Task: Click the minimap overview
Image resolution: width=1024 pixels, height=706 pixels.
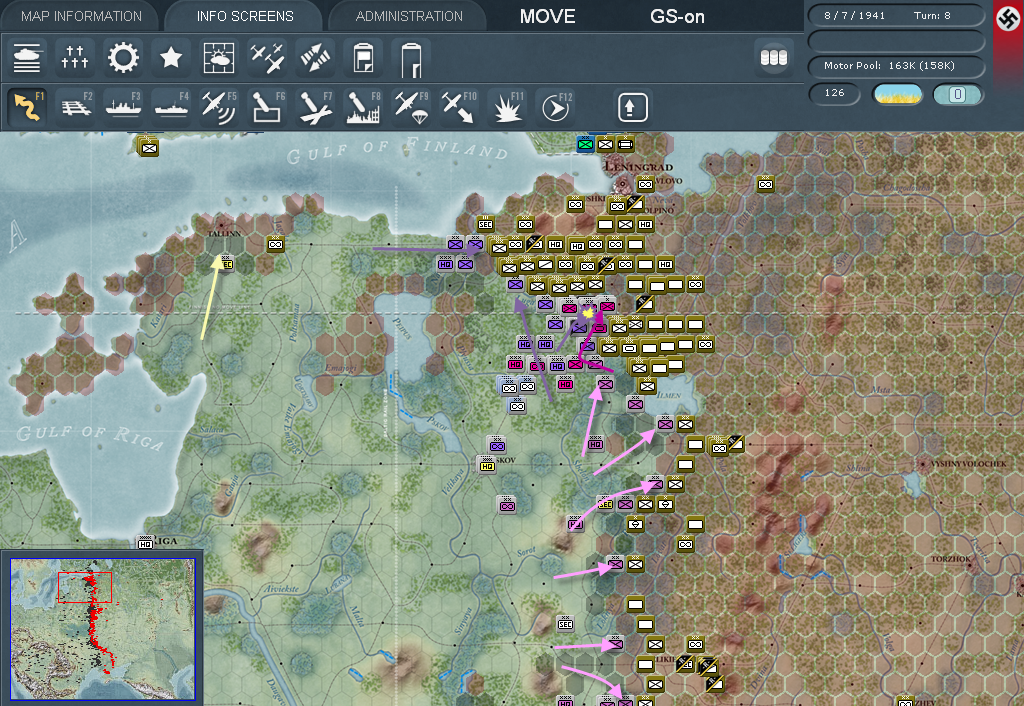Action: (103, 630)
